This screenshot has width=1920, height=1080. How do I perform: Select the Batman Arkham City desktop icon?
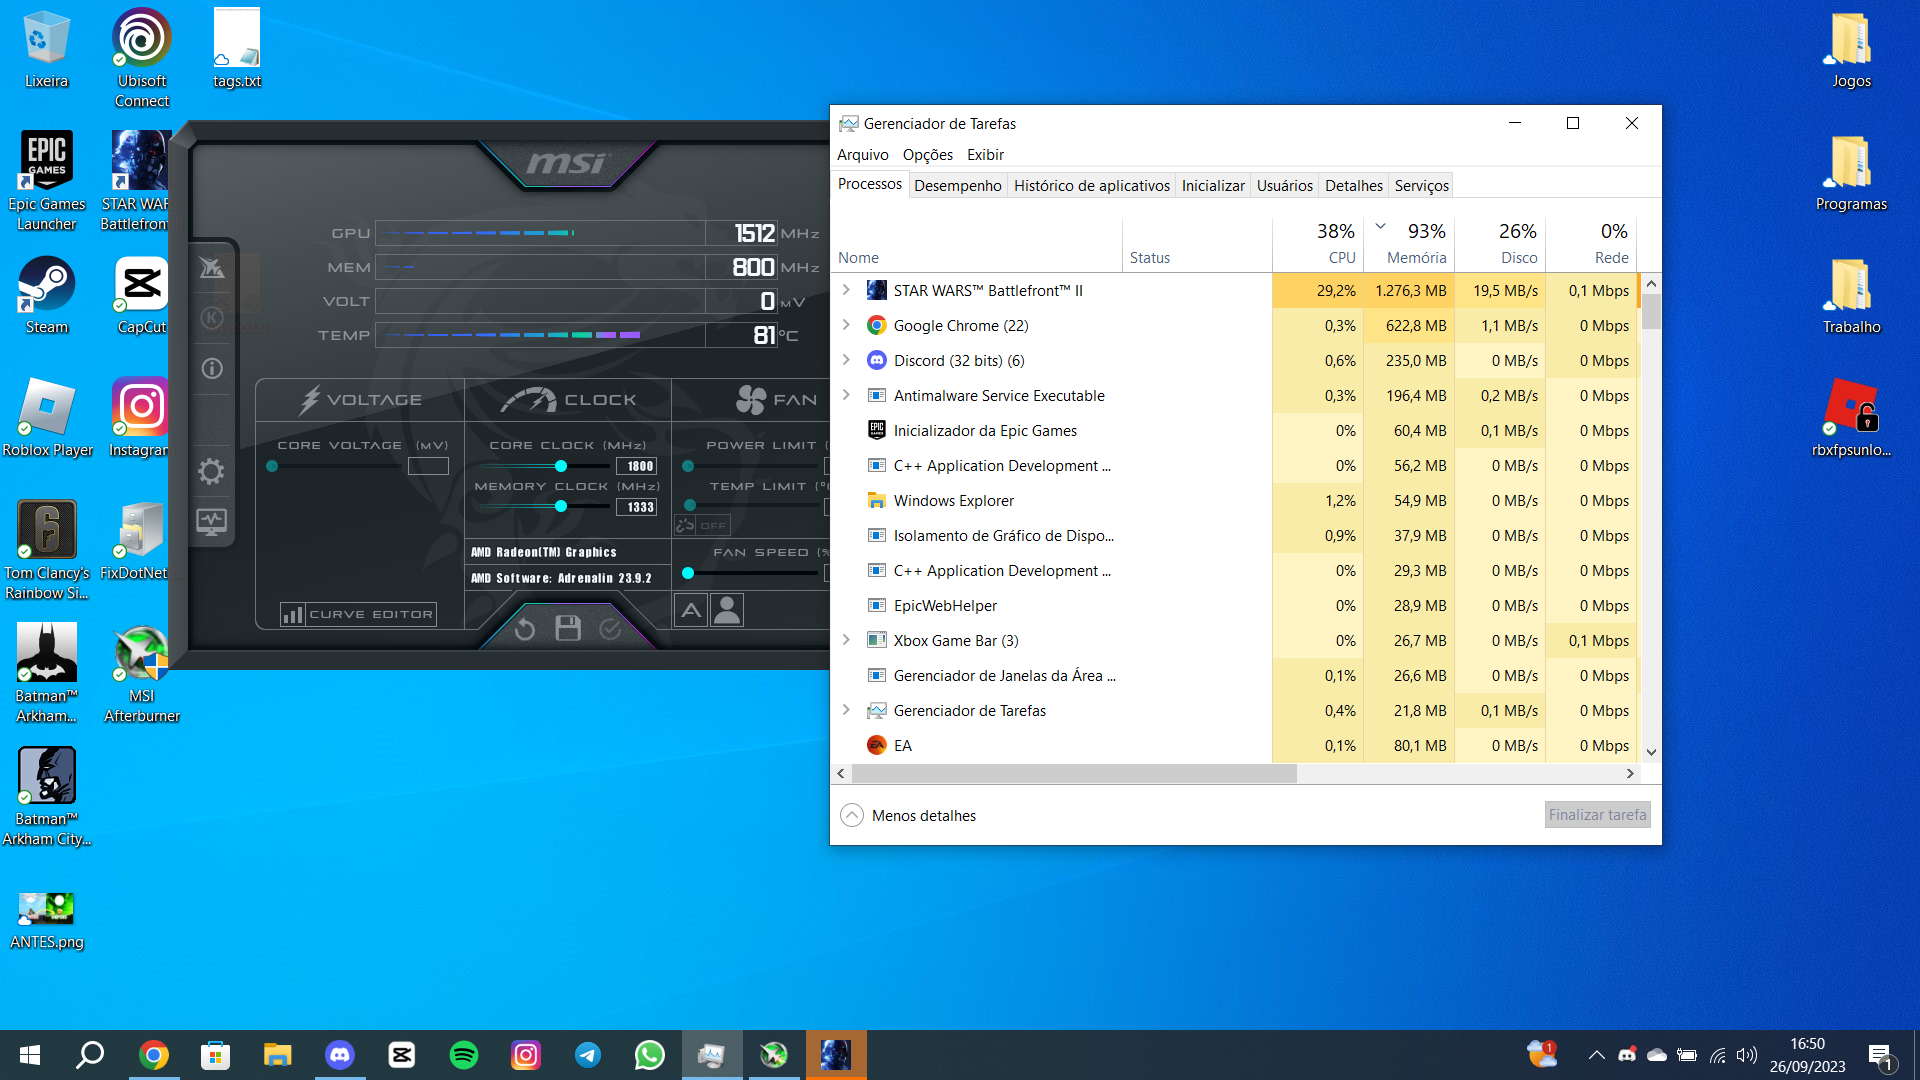click(47, 796)
